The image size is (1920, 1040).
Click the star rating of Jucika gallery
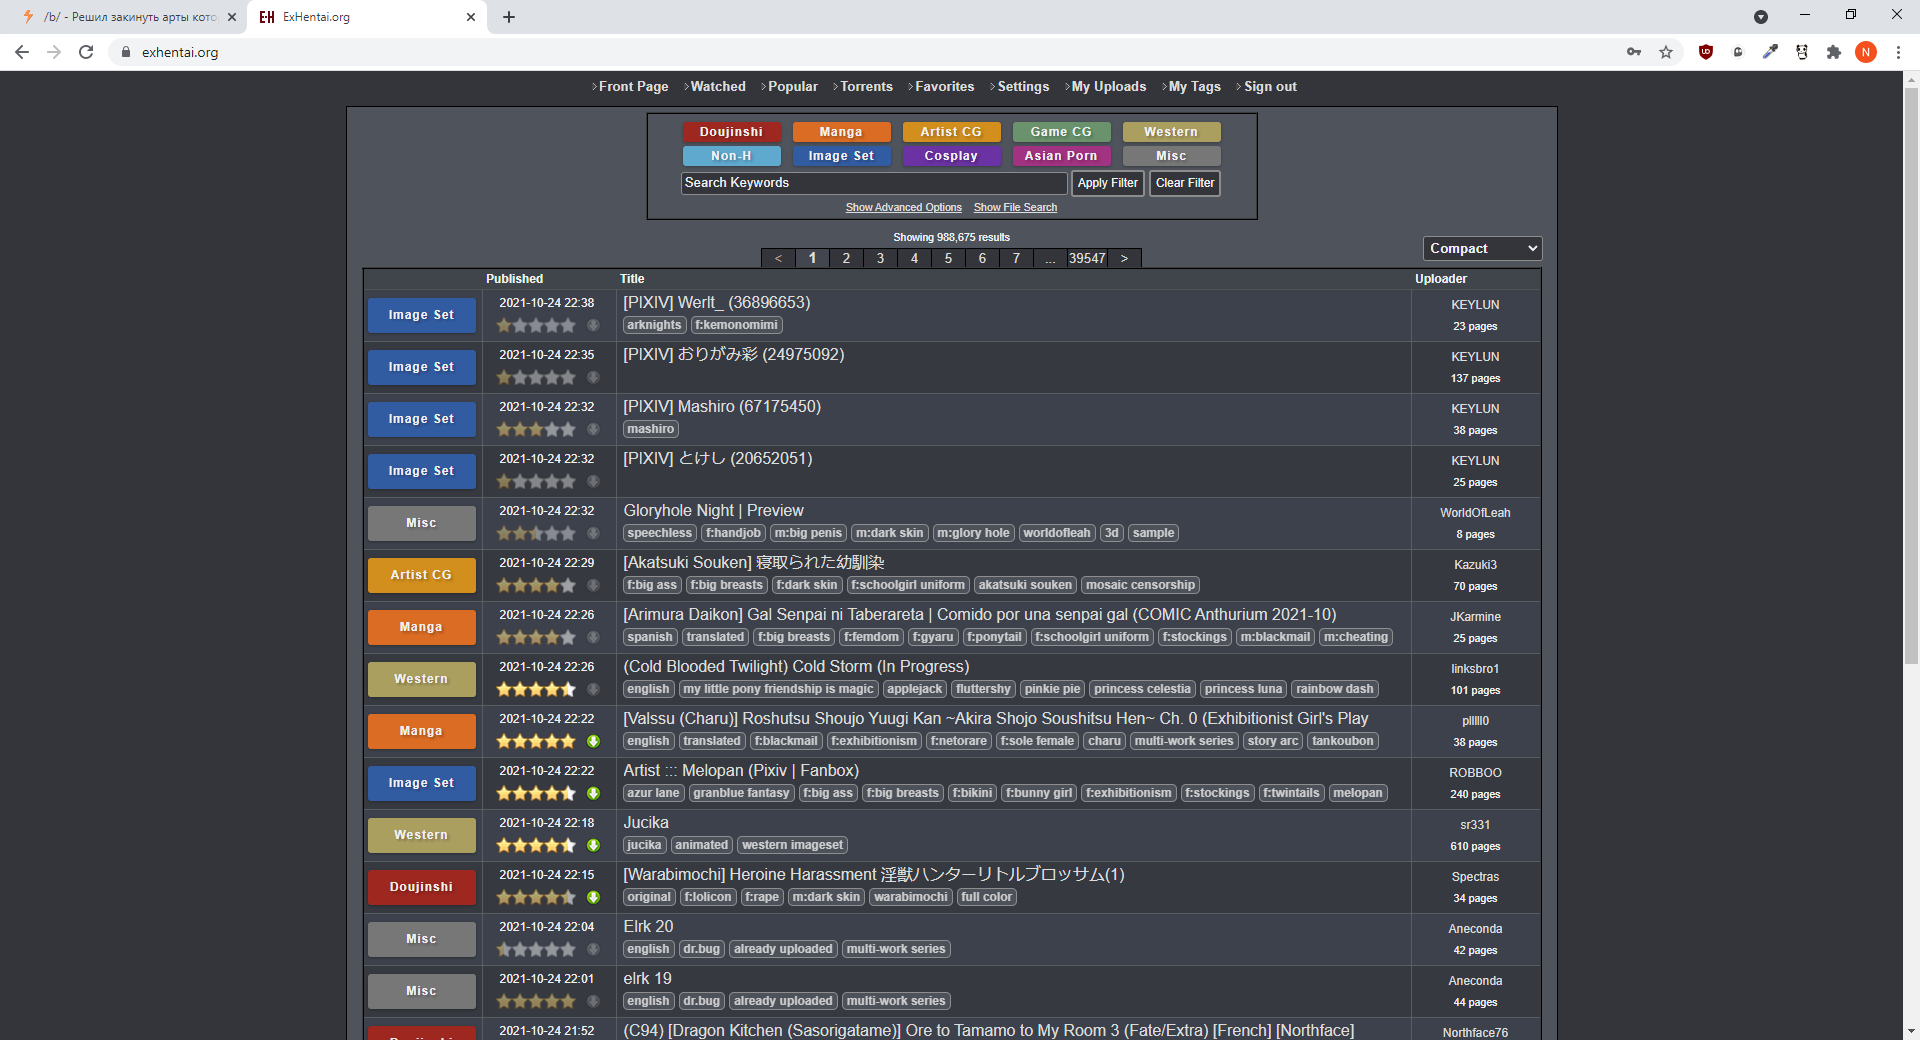click(536, 845)
